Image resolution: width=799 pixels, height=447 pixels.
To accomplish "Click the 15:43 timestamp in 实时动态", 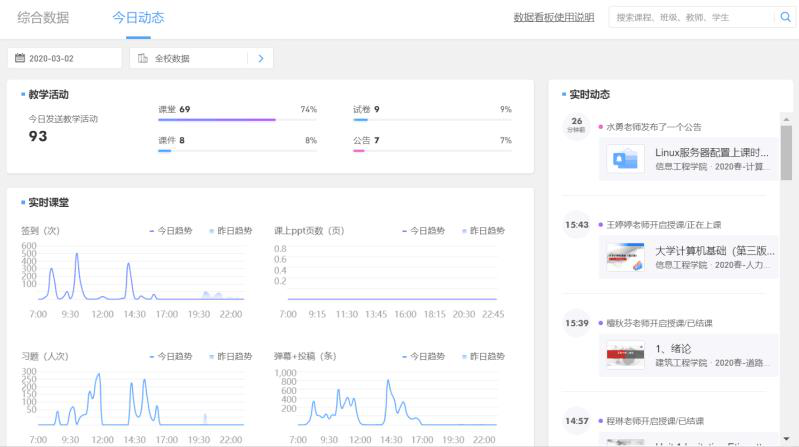I will click(577, 225).
